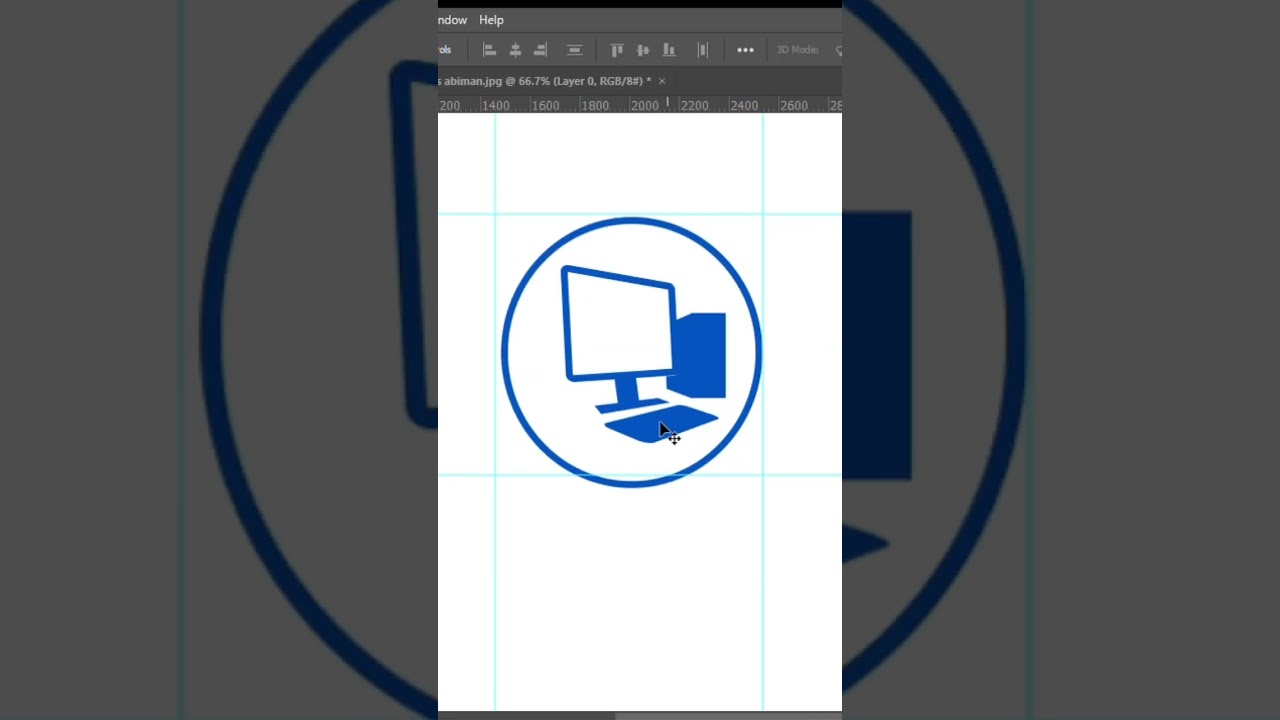This screenshot has width=1280, height=720.
Task: Click the 3D Mode label in options bar
Action: (797, 50)
